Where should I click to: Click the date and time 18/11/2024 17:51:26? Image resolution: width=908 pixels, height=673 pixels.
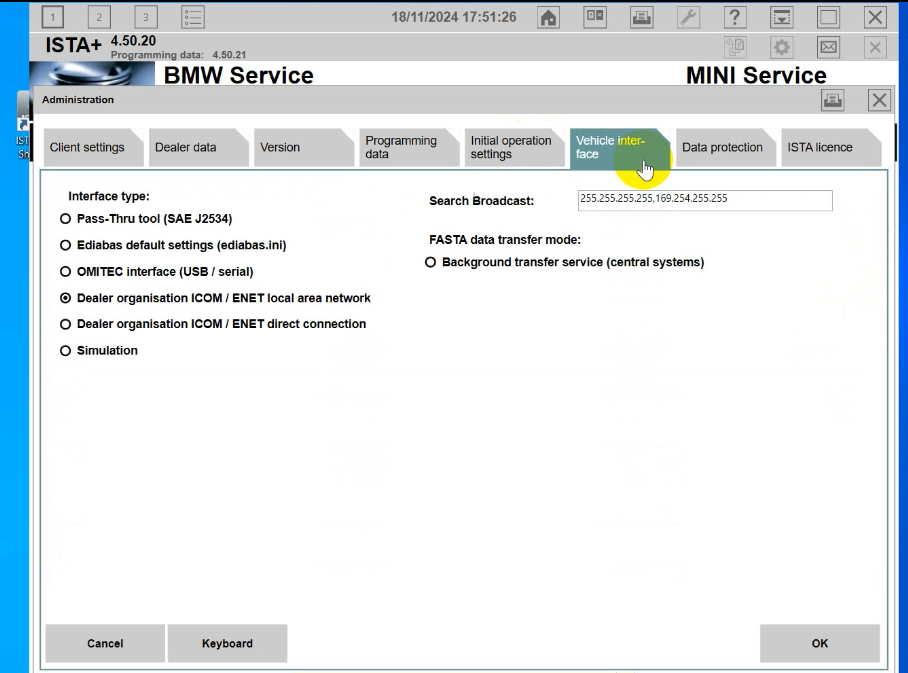[454, 17]
